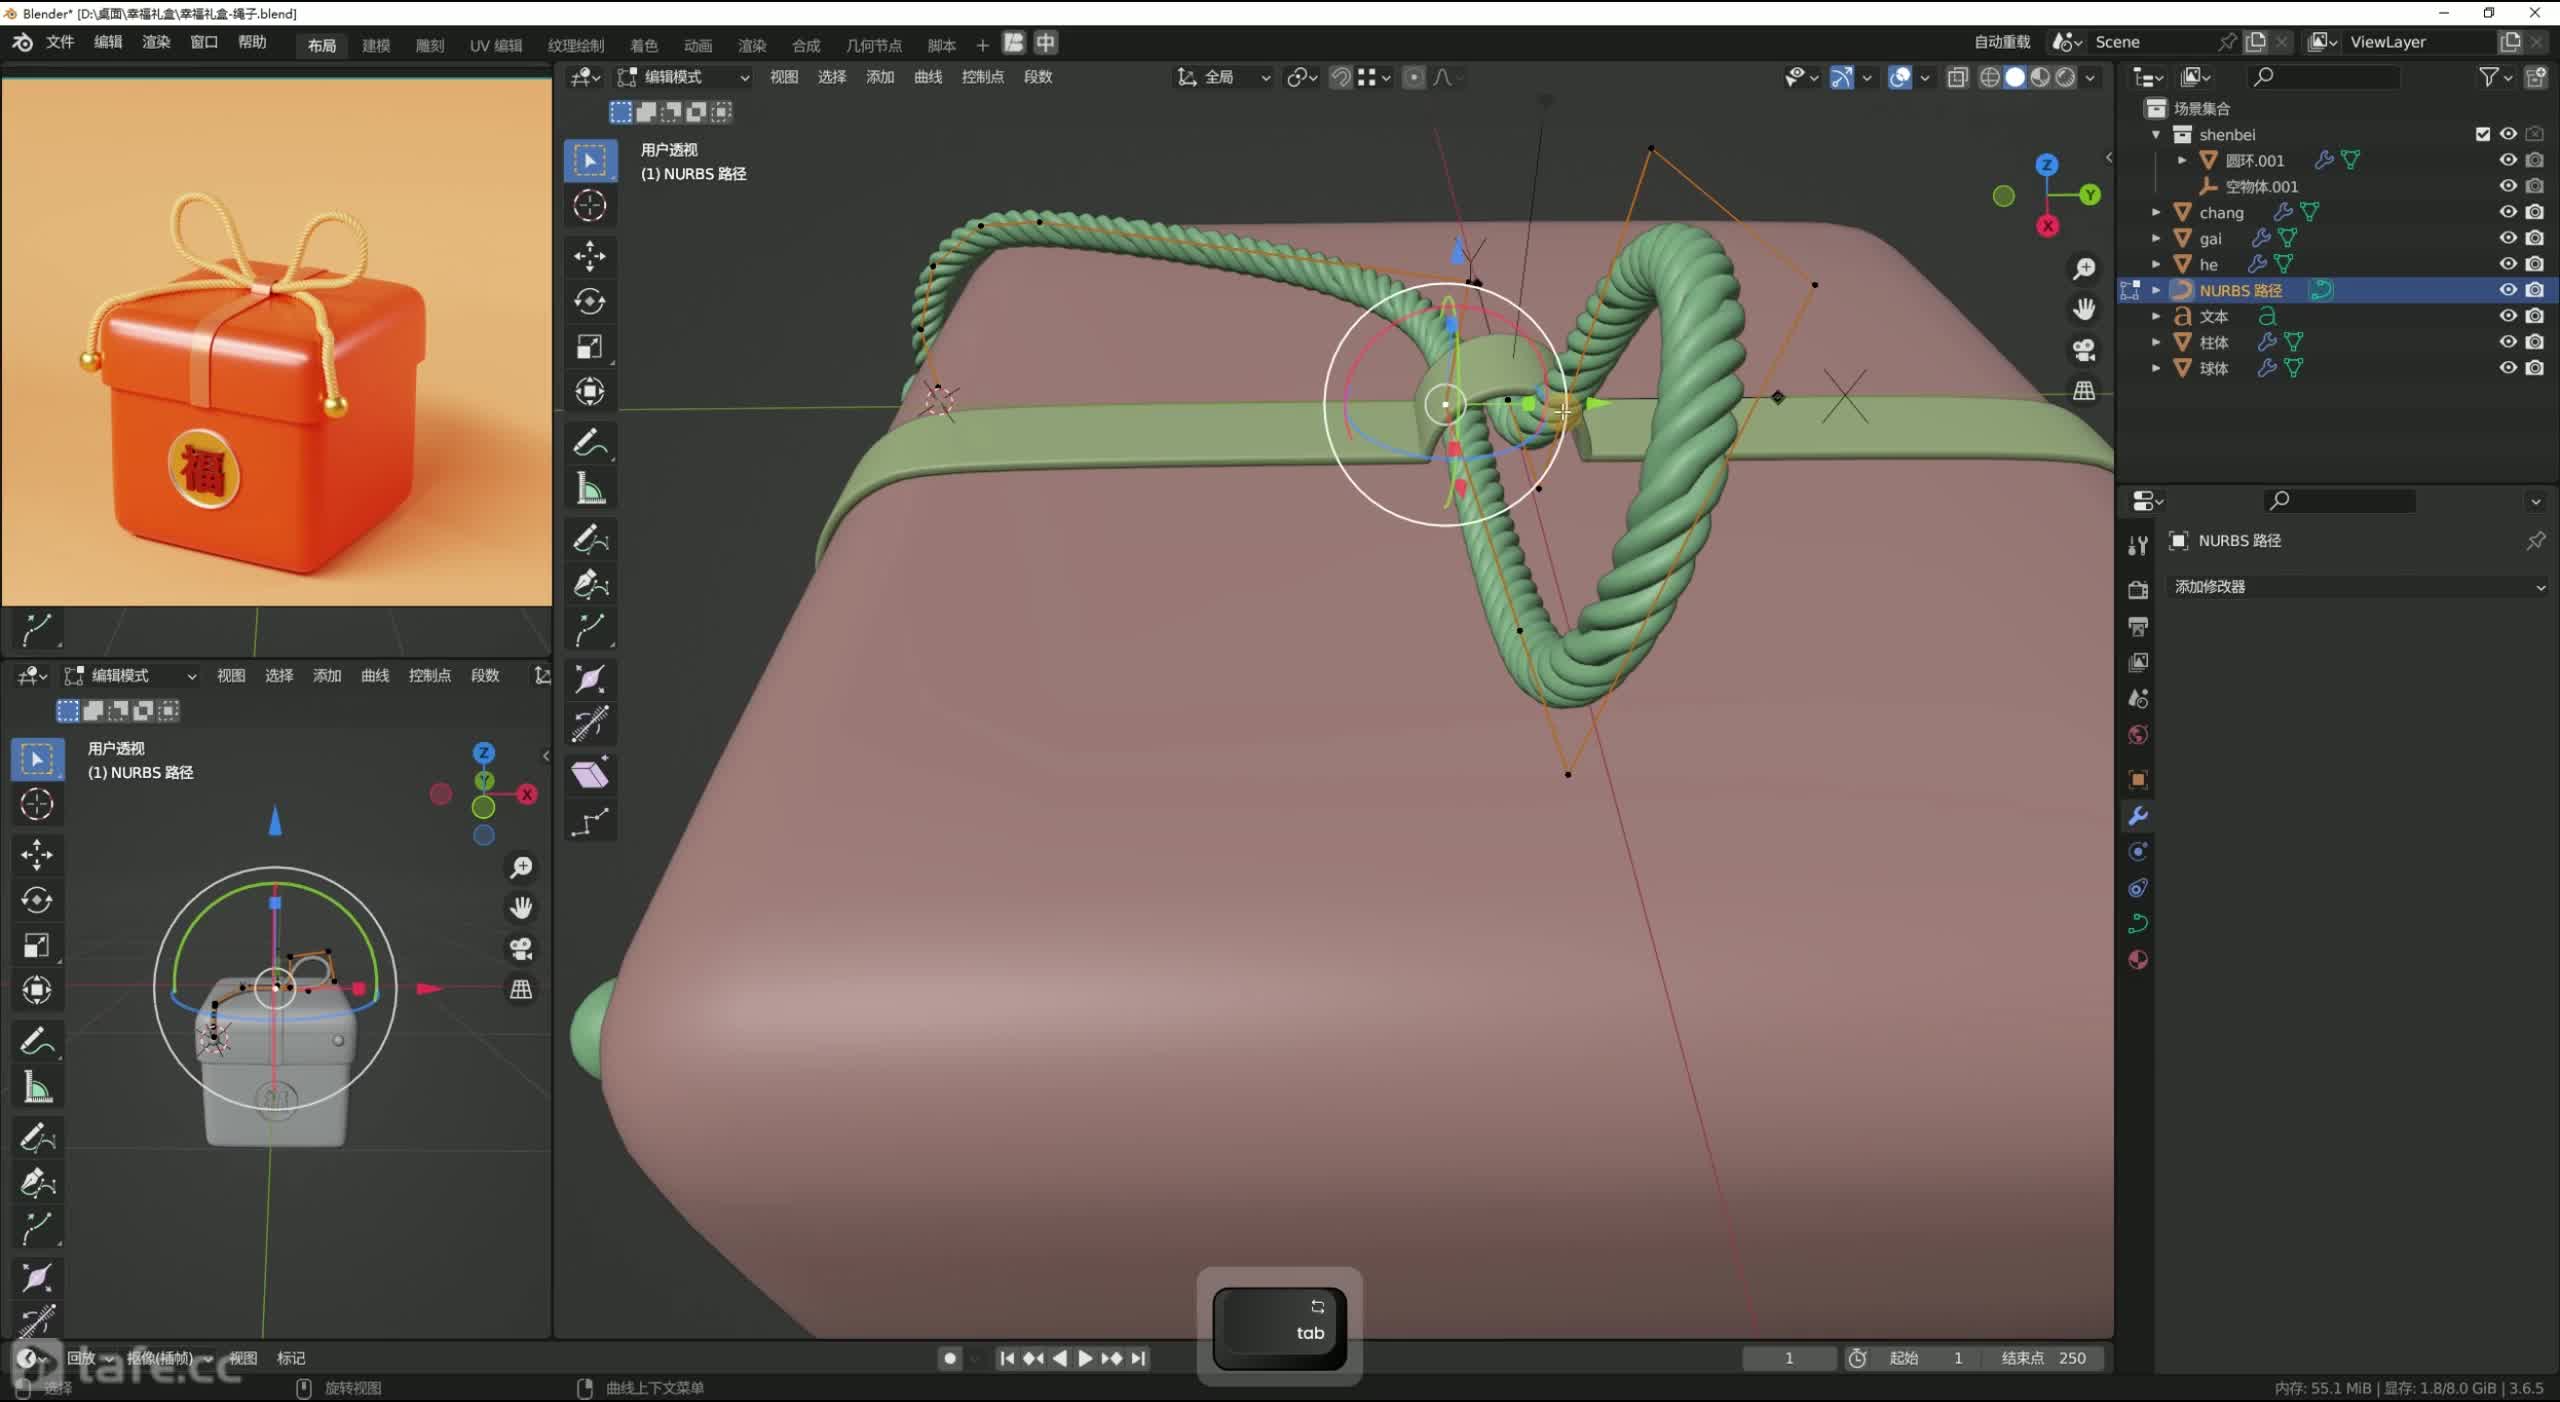Expand the chang object in outliner
2560x1402 pixels.
point(2156,212)
